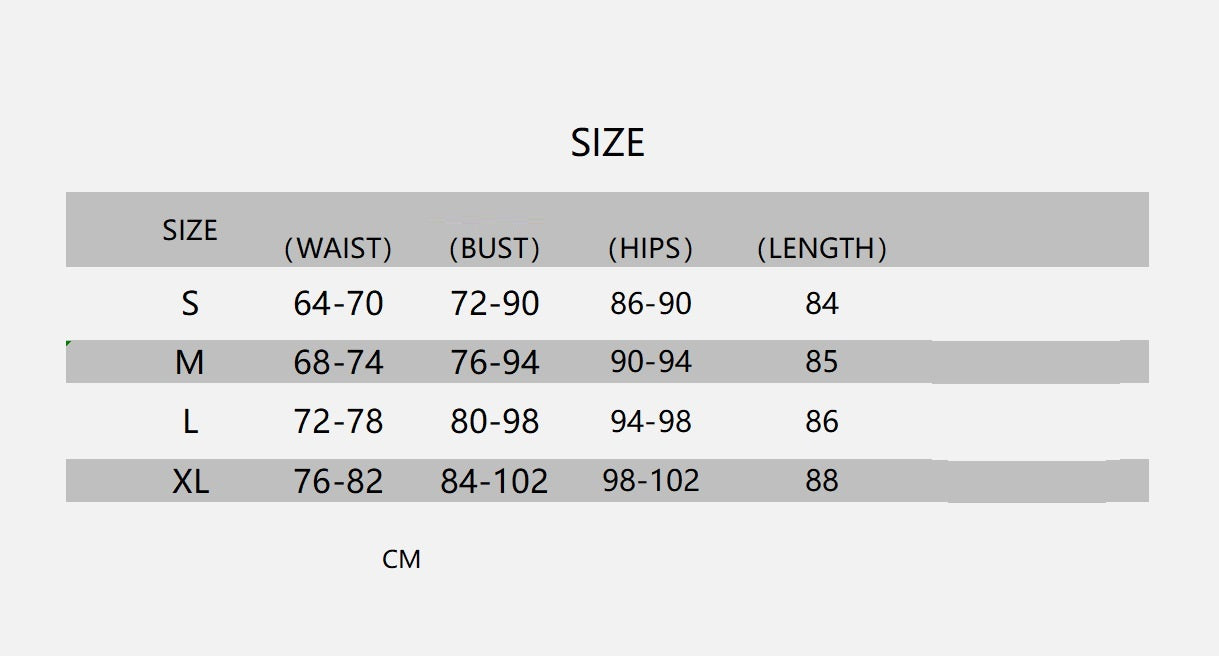Click the 64-70 waist value
Screen dimensions: 1219x656
click(x=338, y=303)
